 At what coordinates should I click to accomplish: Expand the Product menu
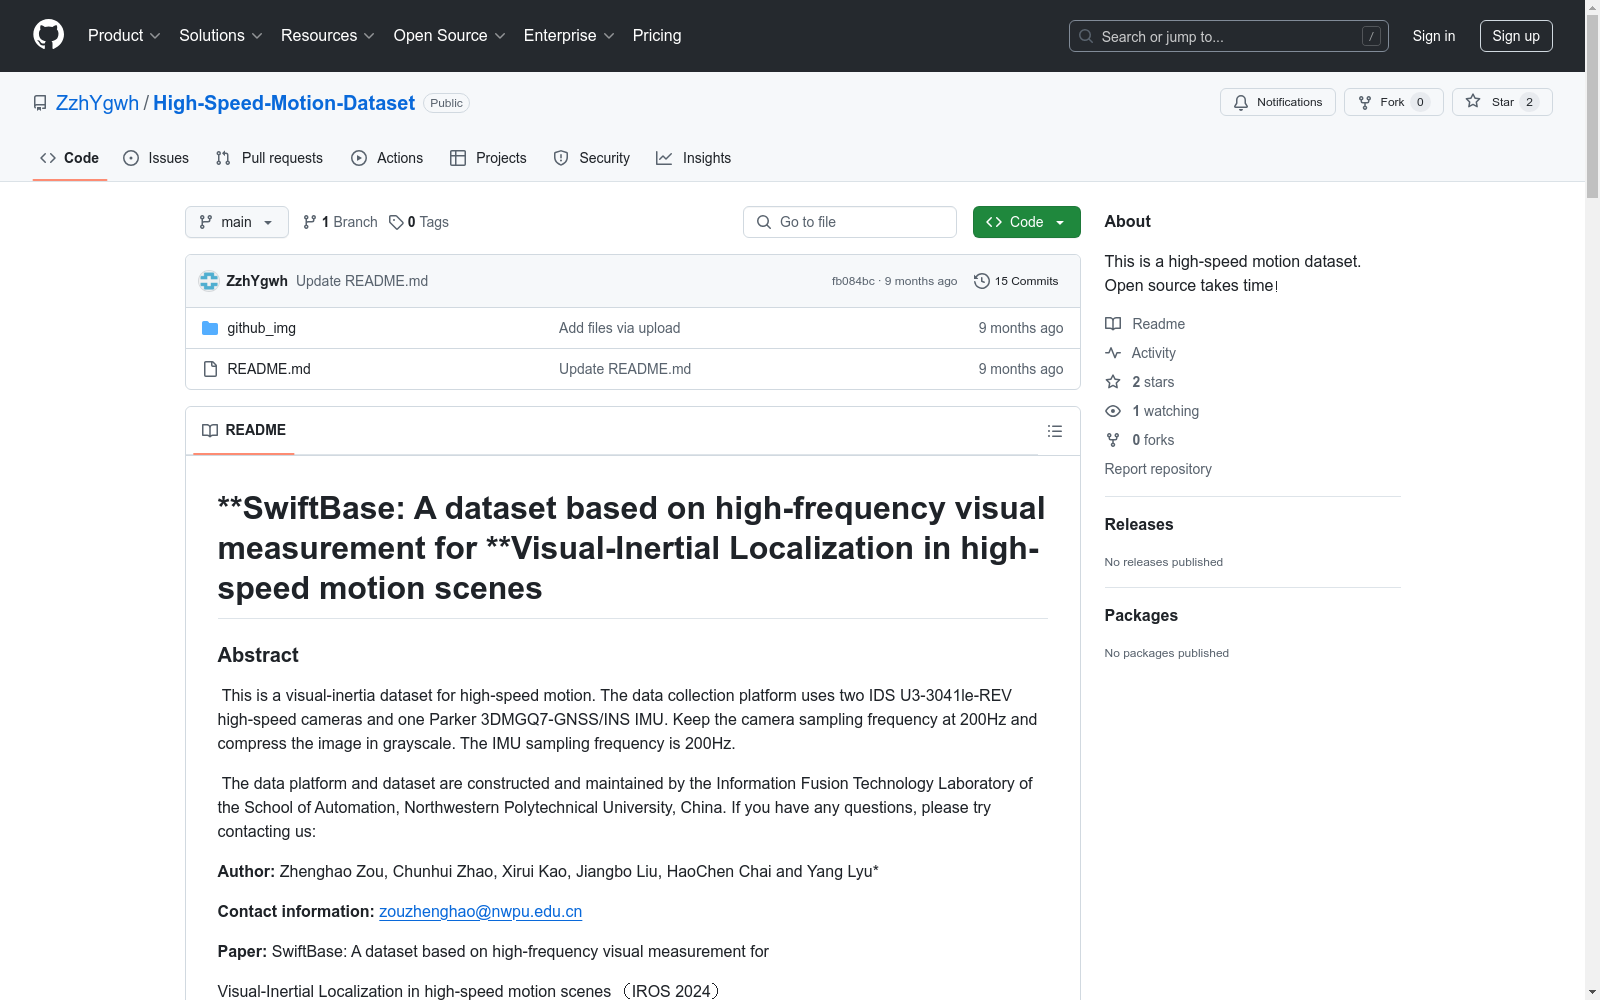click(x=124, y=36)
